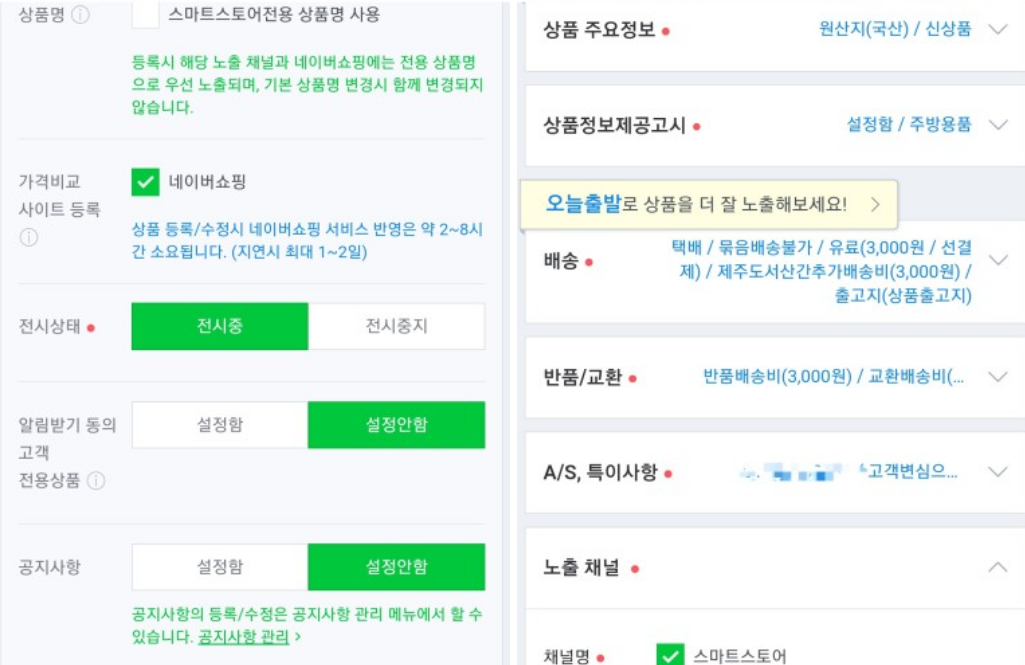Uncheck the 스마트스토어 channel checkbox
The height and width of the screenshot is (665, 1025).
(x=668, y=652)
